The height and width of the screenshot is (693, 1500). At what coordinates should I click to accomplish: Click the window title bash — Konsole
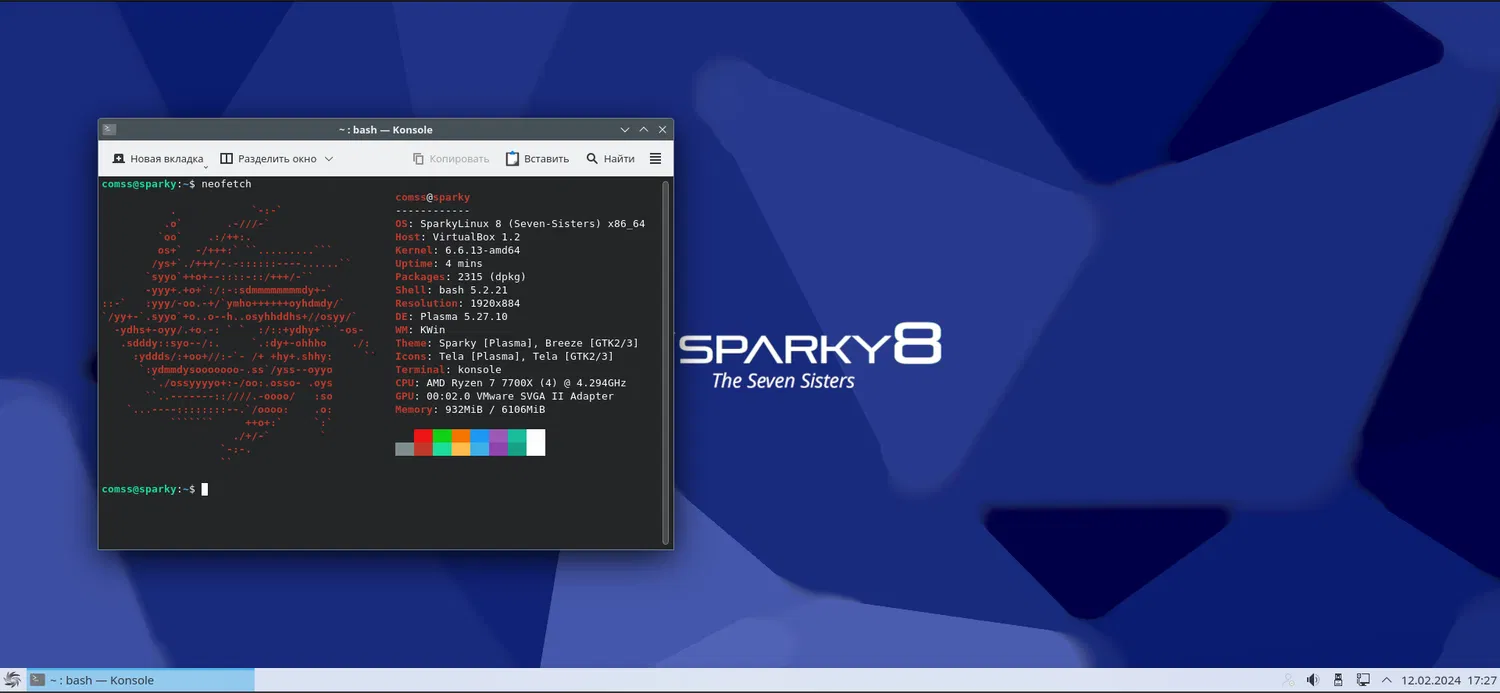(x=385, y=129)
